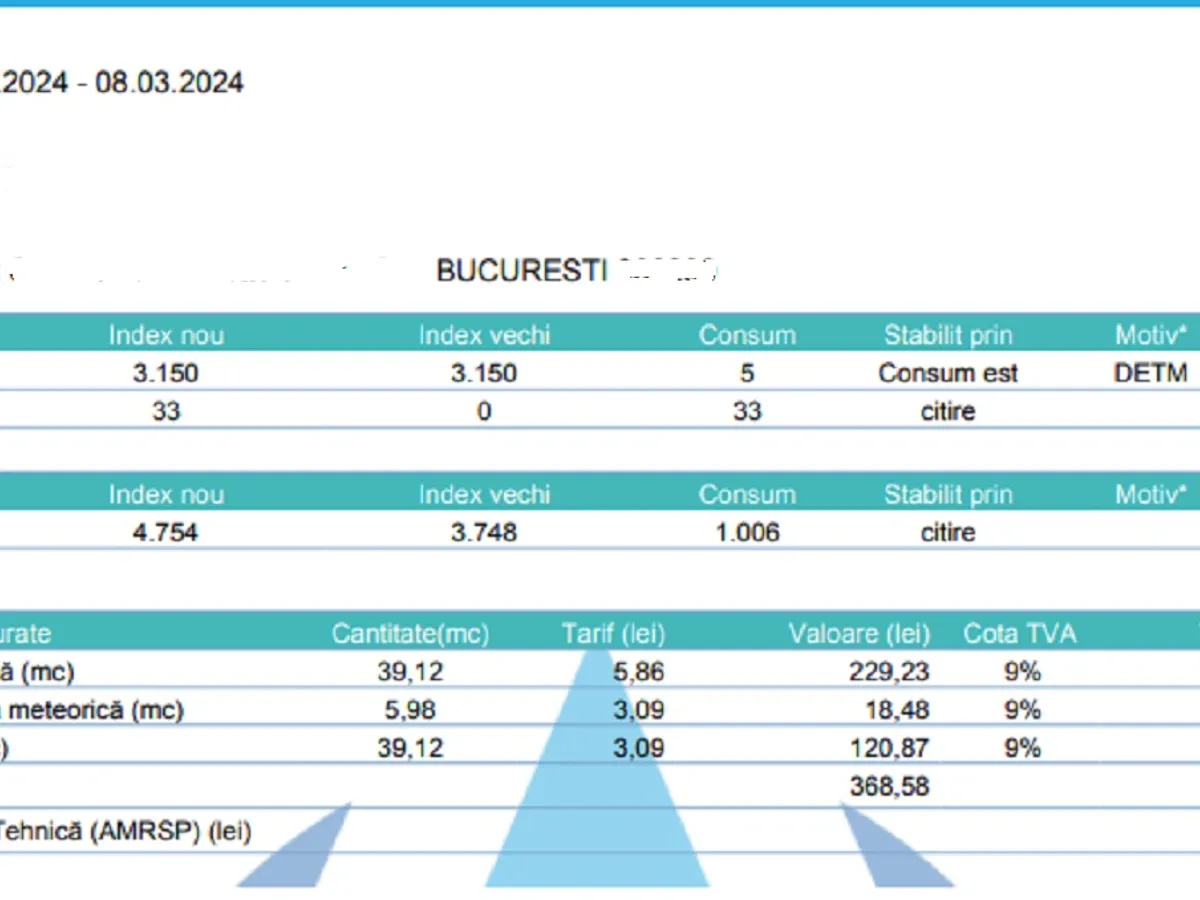Click the Cota TVA column header

(x=1019, y=634)
